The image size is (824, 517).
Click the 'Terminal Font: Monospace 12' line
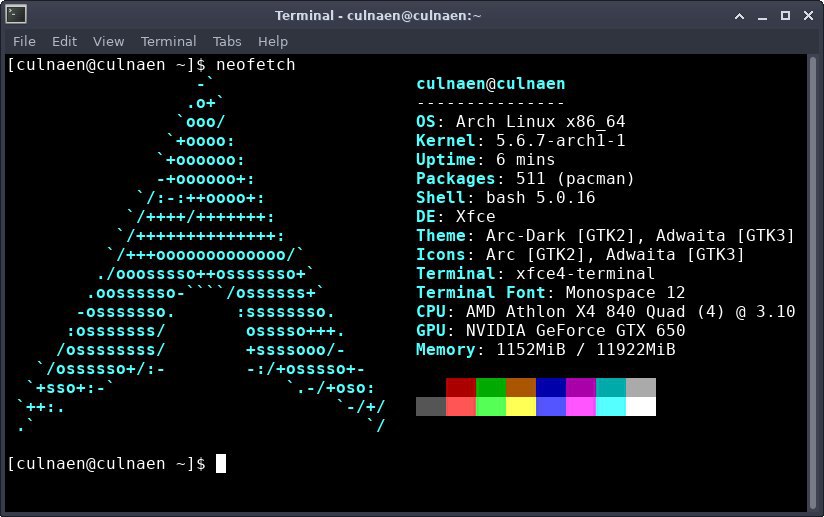551,292
